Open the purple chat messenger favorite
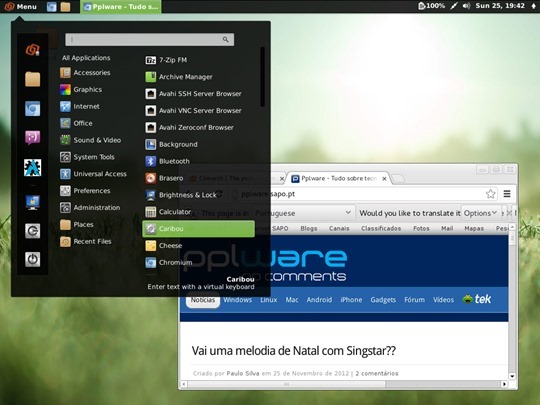The width and height of the screenshot is (540, 405). (33, 138)
